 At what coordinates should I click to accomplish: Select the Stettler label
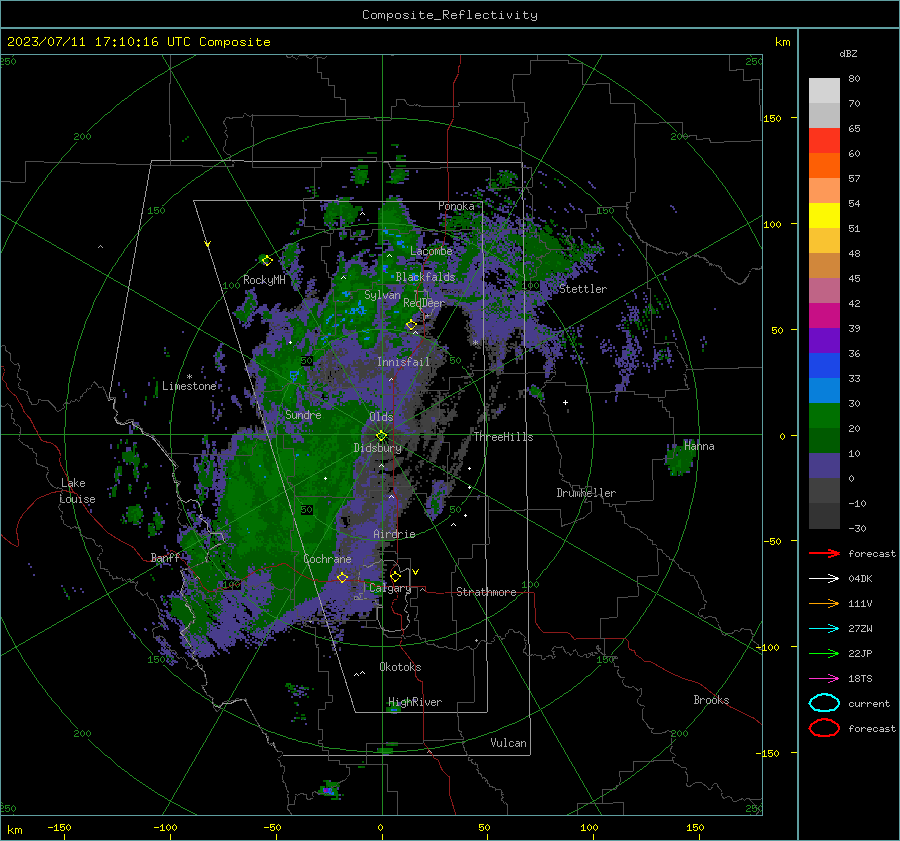[583, 289]
